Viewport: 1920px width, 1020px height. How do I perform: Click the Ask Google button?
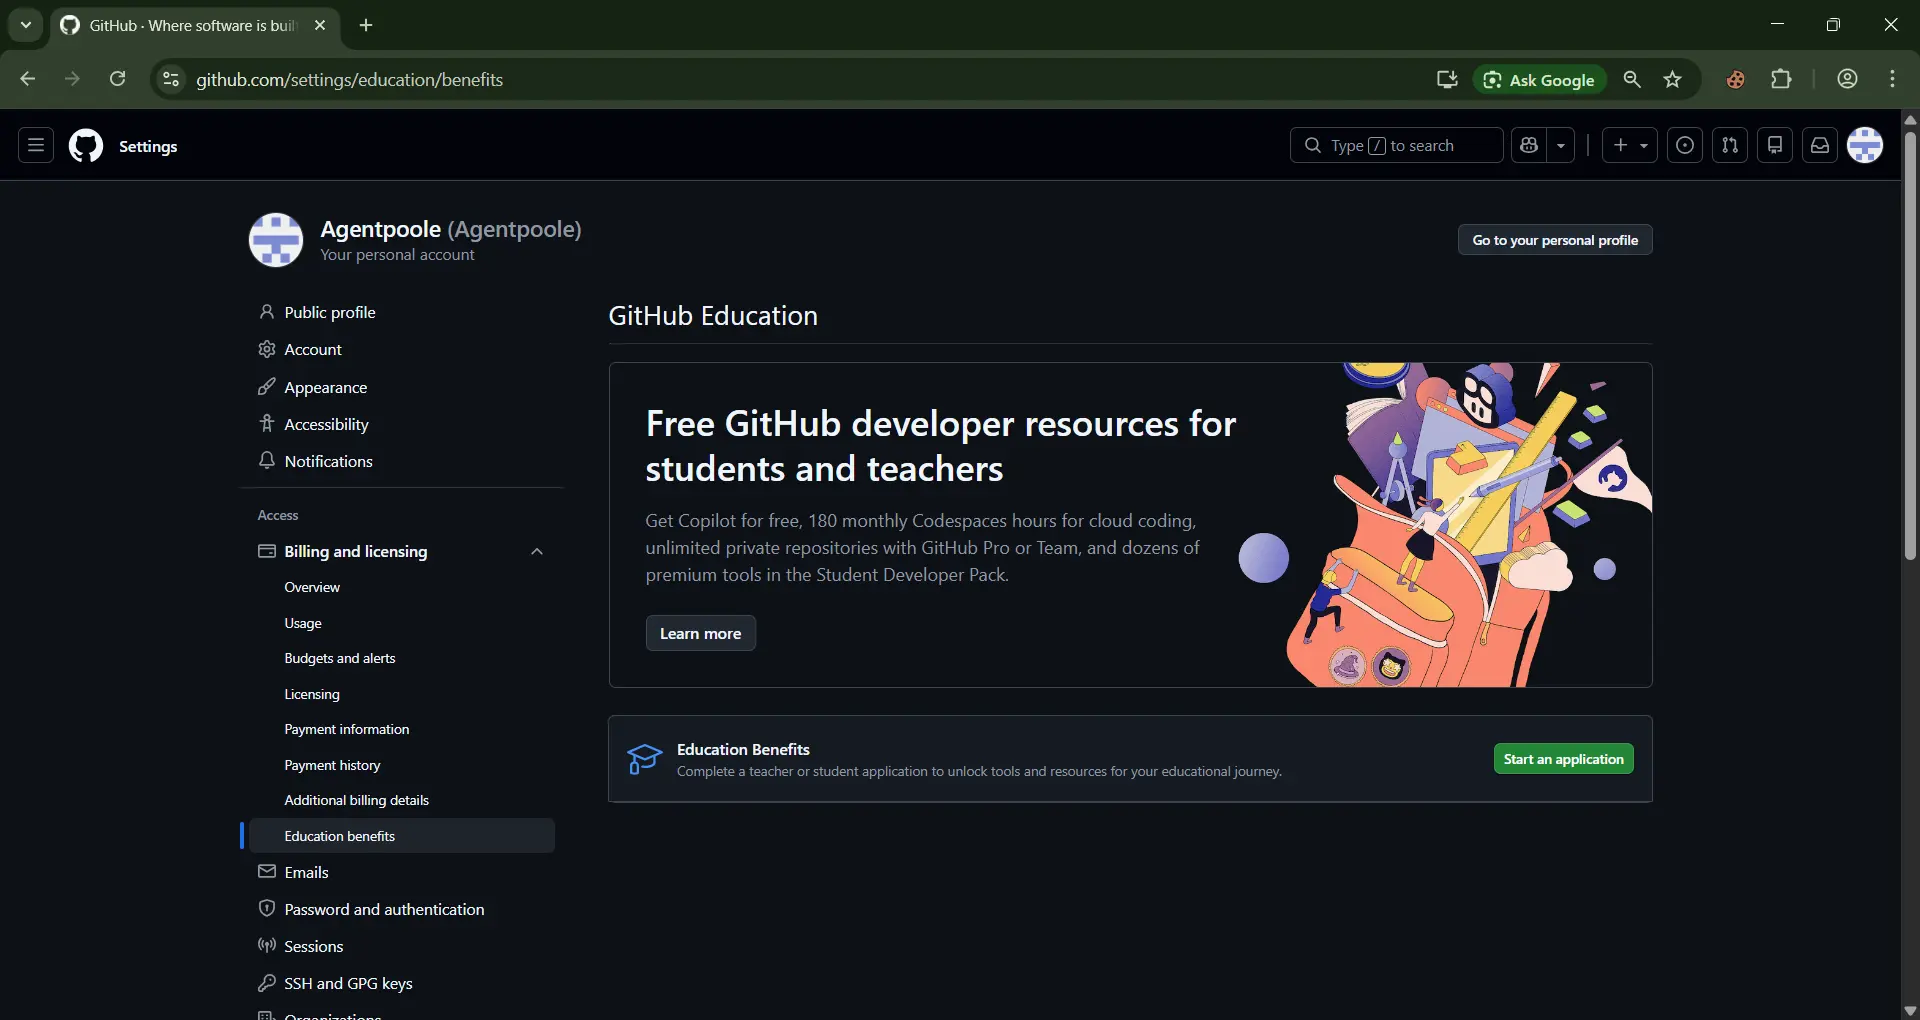tap(1539, 80)
